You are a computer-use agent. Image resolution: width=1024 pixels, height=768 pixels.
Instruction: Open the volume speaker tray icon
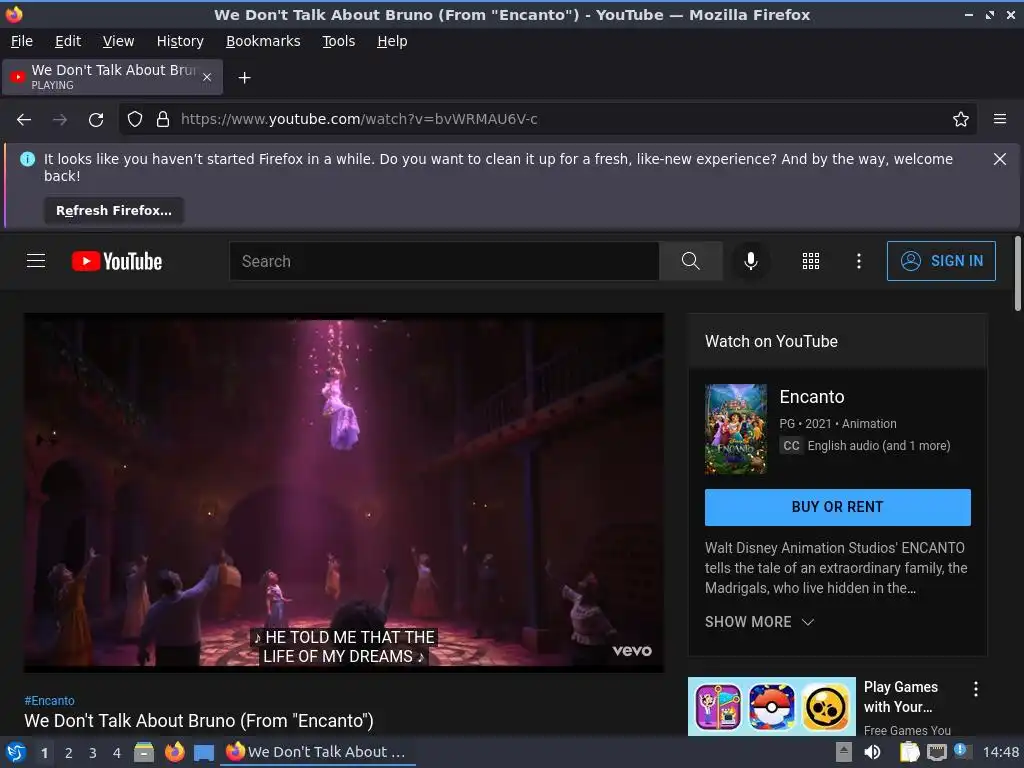pyautogui.click(x=872, y=752)
